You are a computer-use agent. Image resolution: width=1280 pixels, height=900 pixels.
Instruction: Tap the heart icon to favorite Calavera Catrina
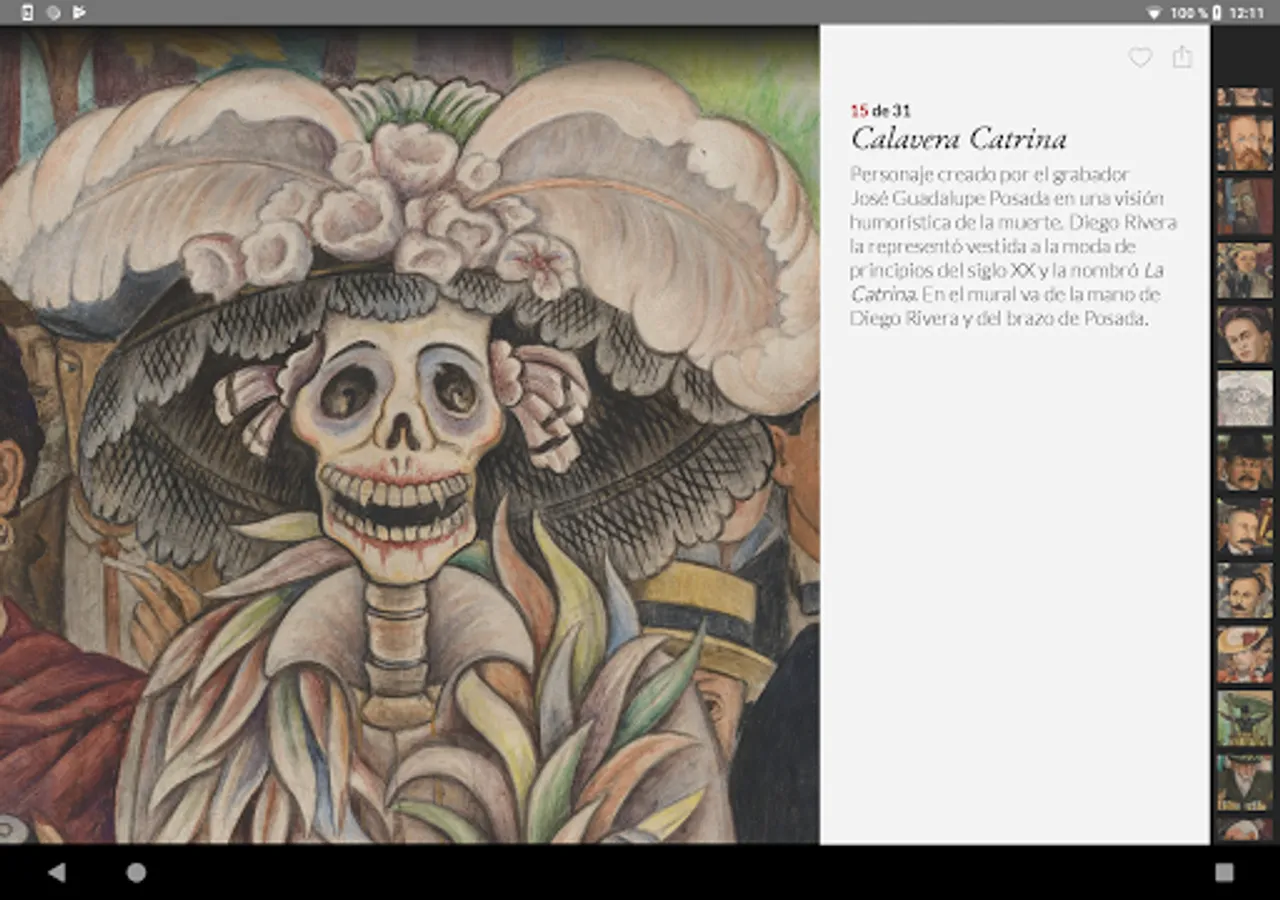[1140, 57]
